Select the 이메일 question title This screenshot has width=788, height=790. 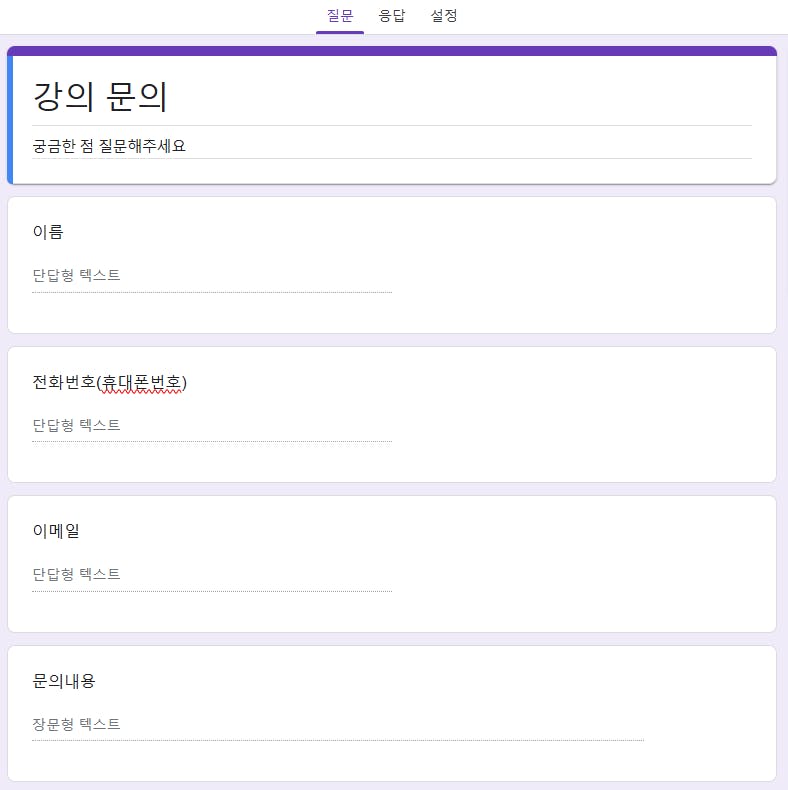[x=56, y=531]
